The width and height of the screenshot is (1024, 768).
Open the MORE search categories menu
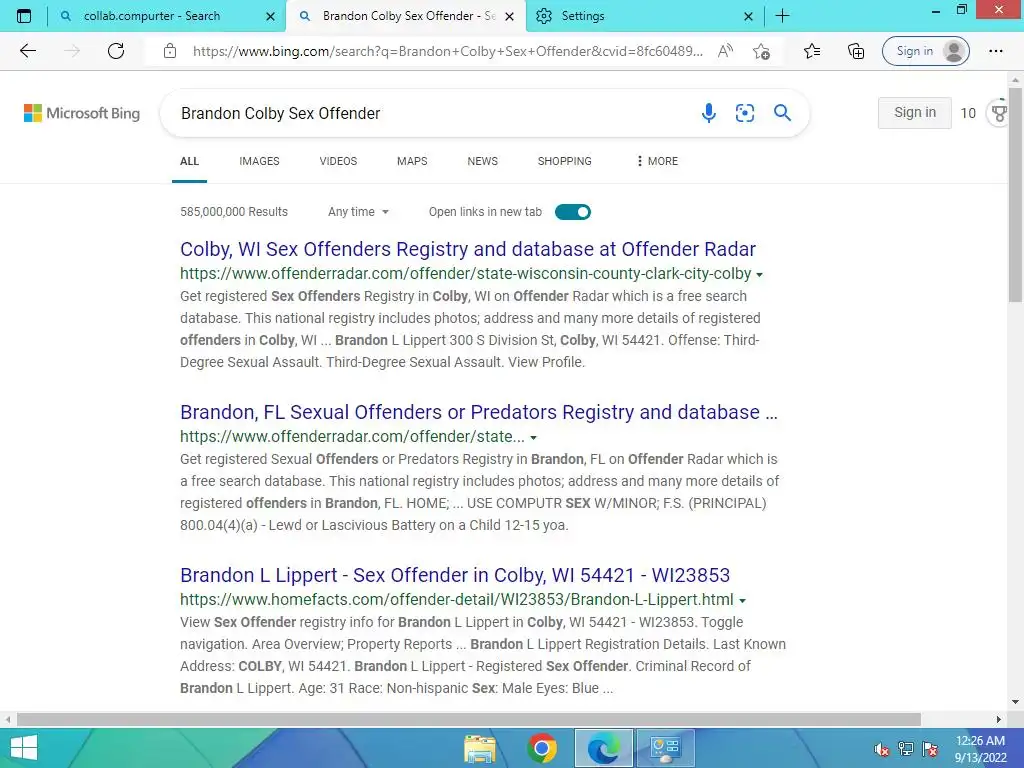click(x=657, y=161)
